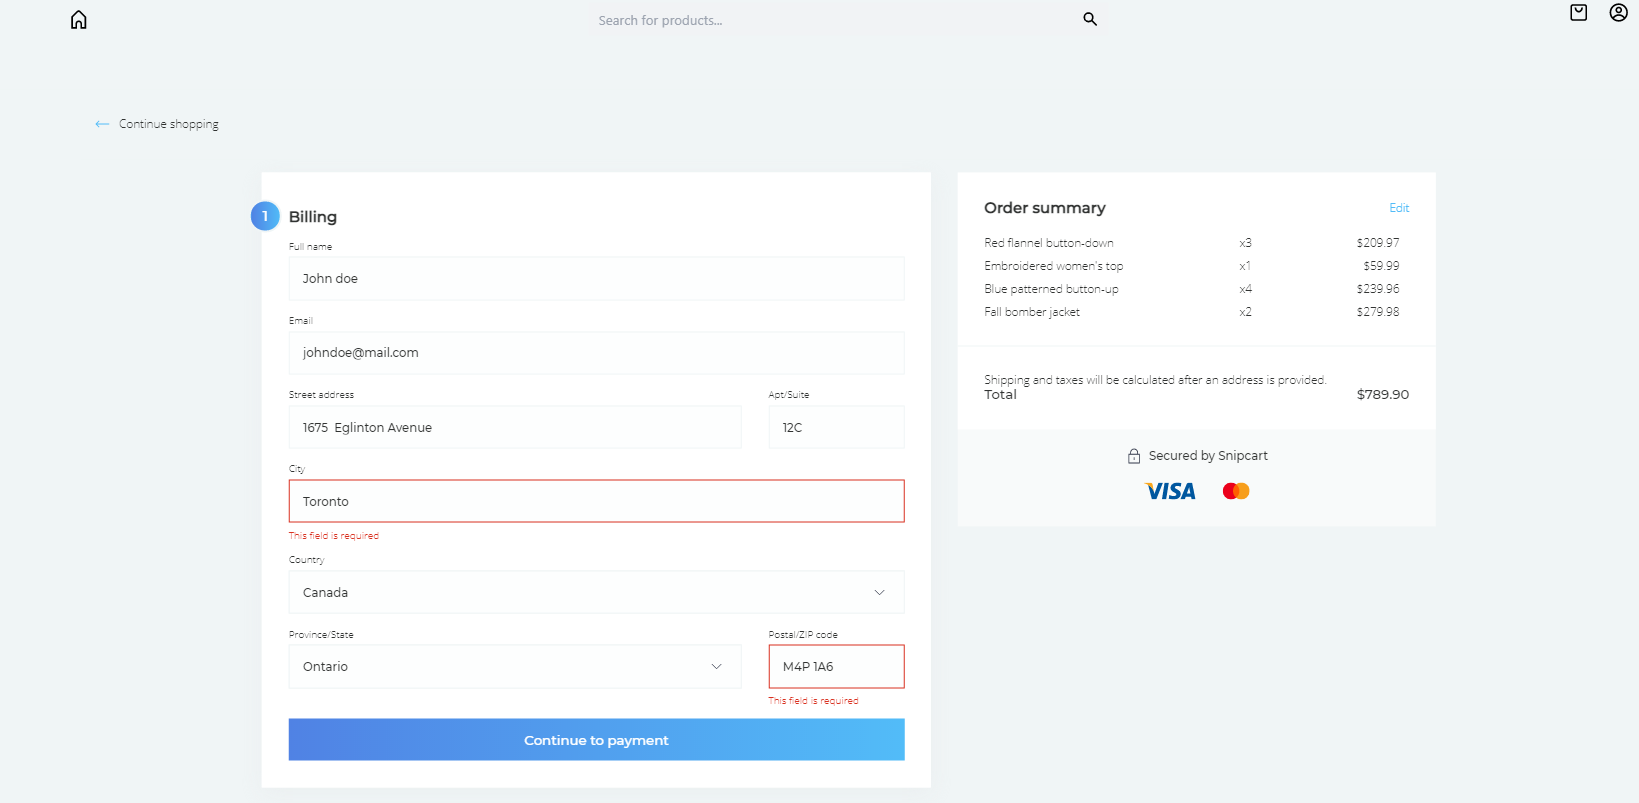The height and width of the screenshot is (803, 1639).
Task: Click the Billing section heading
Action: (x=312, y=216)
